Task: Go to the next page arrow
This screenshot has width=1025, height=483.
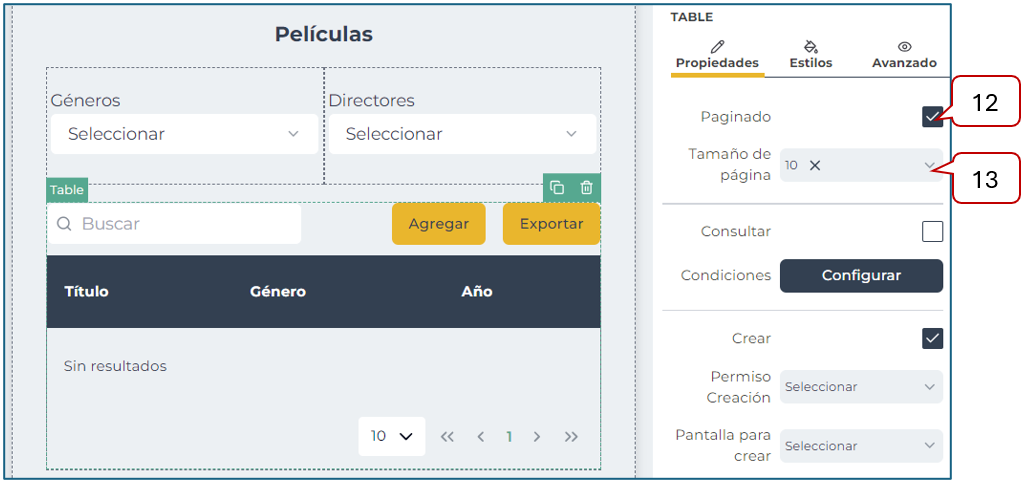Action: point(537,437)
